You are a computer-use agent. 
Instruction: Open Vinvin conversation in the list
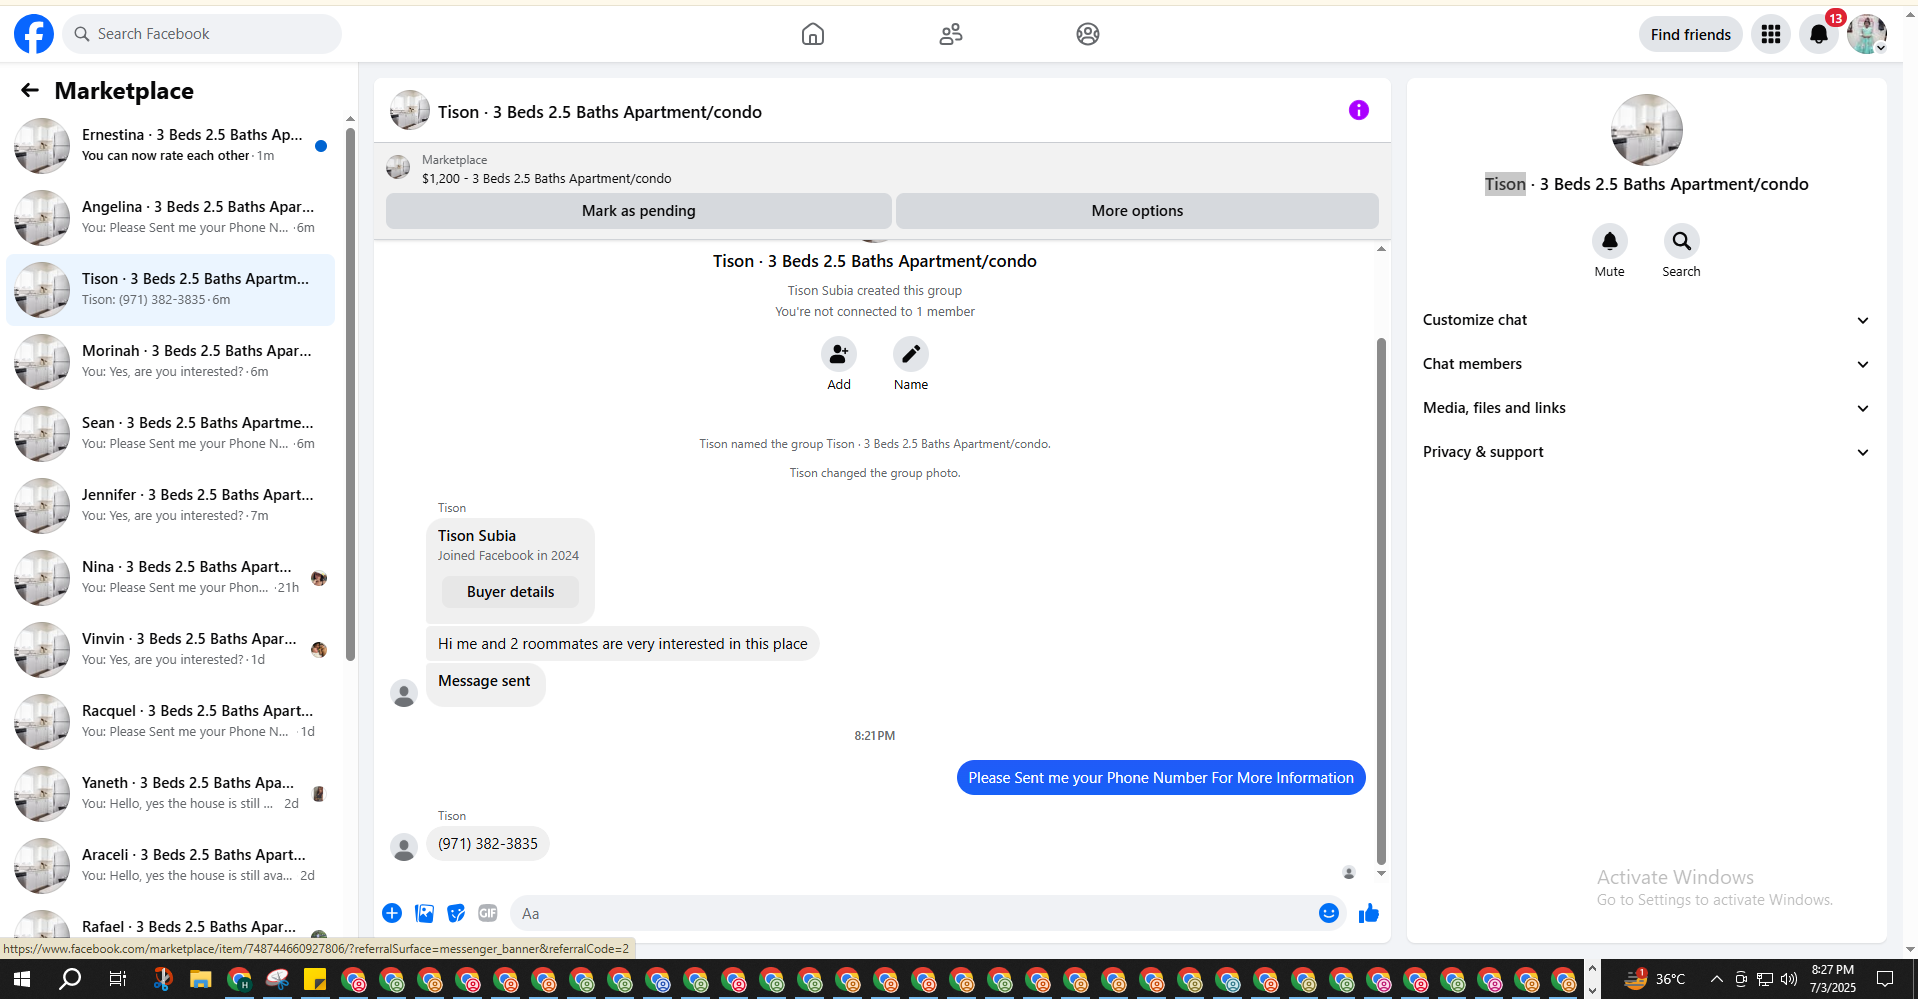coord(171,649)
